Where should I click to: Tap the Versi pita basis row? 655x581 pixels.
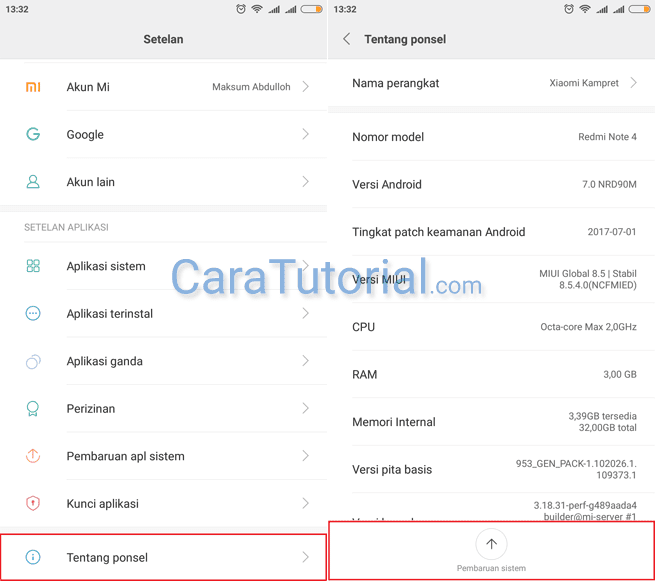tap(492, 469)
